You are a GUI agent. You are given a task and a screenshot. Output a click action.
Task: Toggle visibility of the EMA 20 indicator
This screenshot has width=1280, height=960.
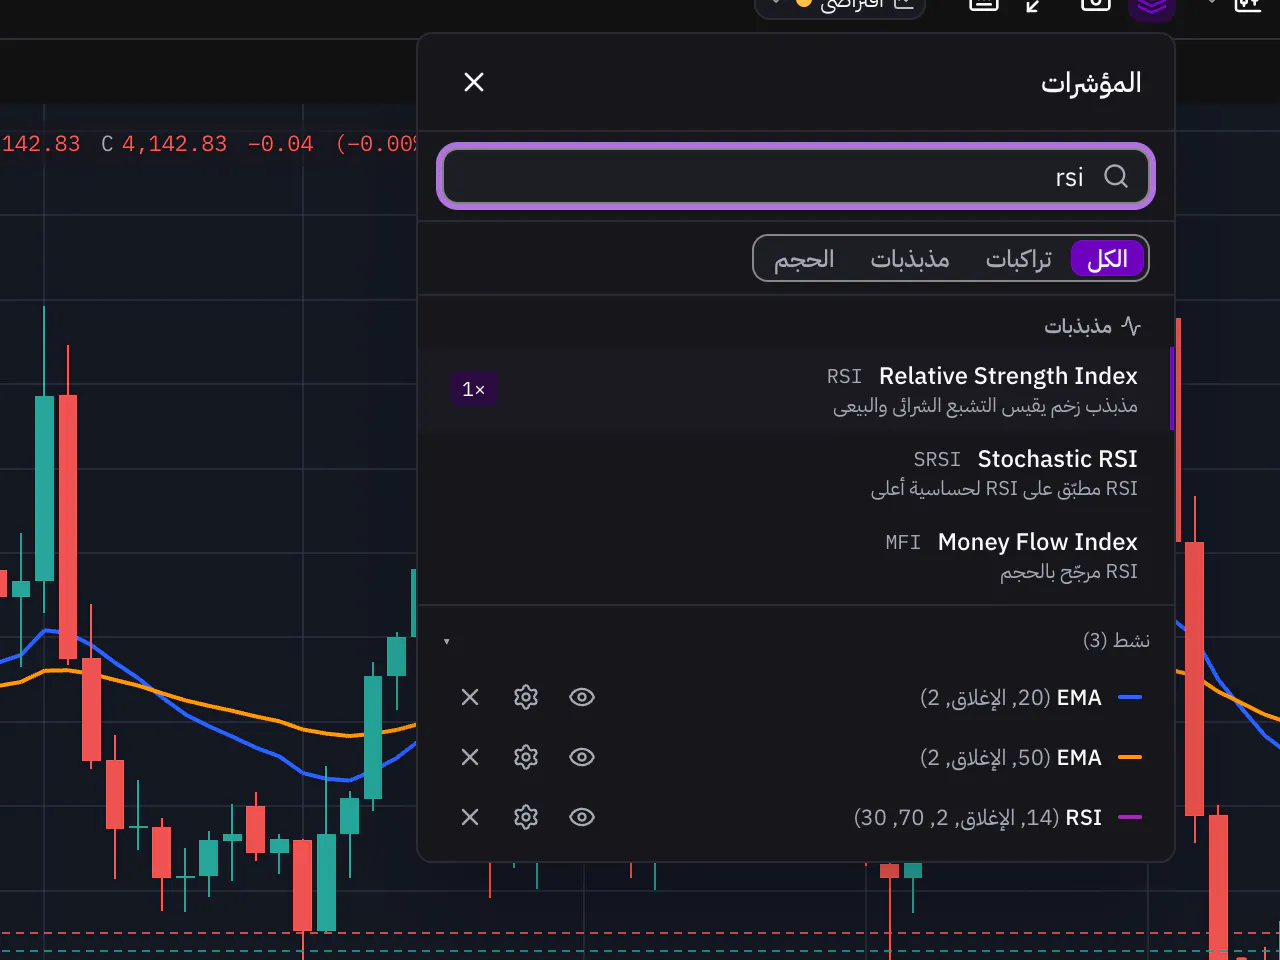(x=582, y=697)
